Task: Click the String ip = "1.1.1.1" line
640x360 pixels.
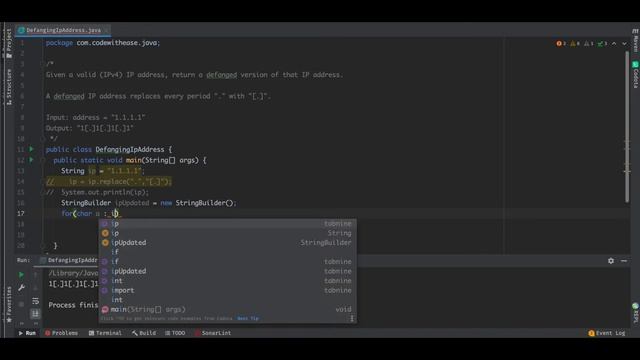Action: (x=102, y=171)
